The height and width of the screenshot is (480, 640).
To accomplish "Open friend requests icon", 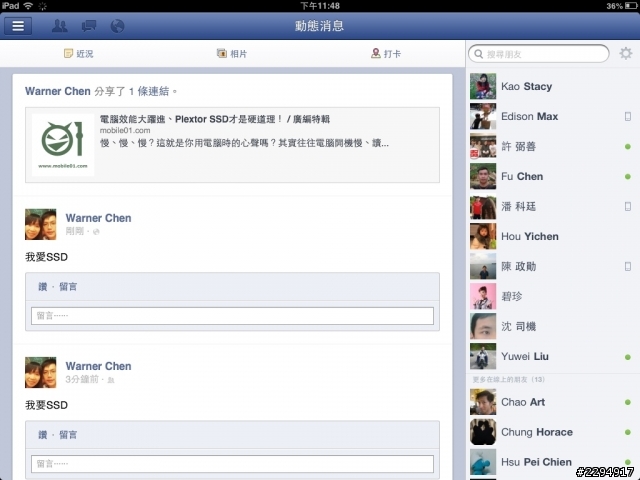I will pos(60,26).
